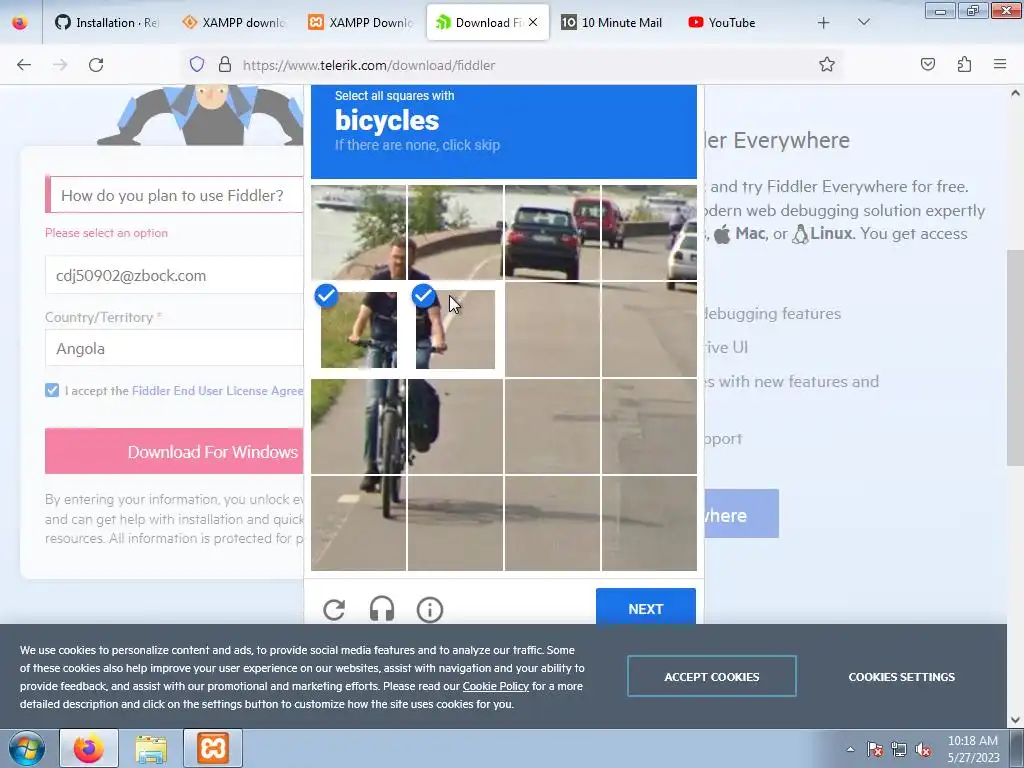Go back with the browser back arrow
1024x768 pixels.
coord(24,65)
